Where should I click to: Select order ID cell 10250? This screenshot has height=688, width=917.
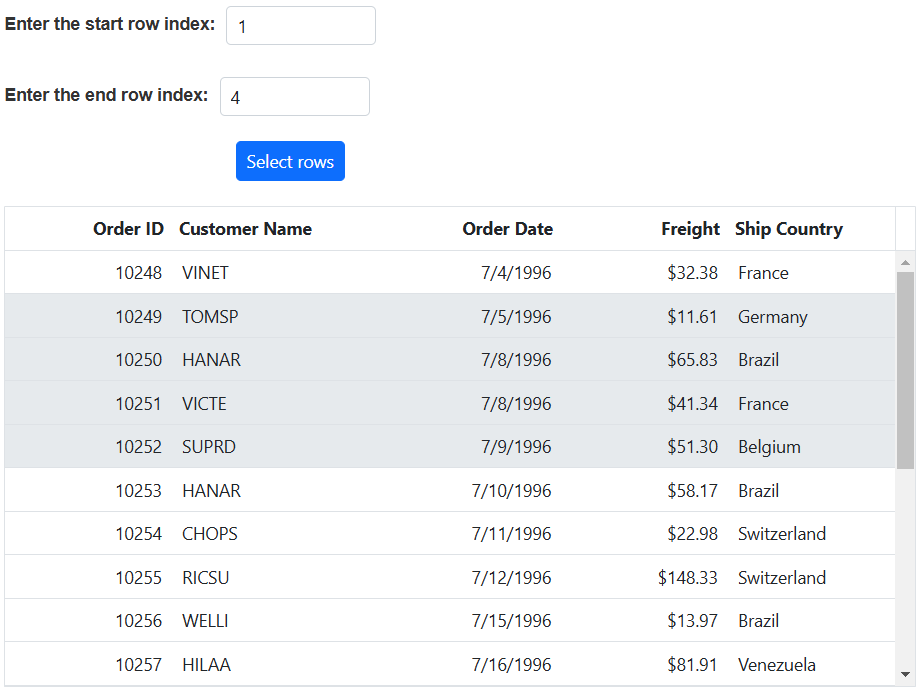(139, 360)
